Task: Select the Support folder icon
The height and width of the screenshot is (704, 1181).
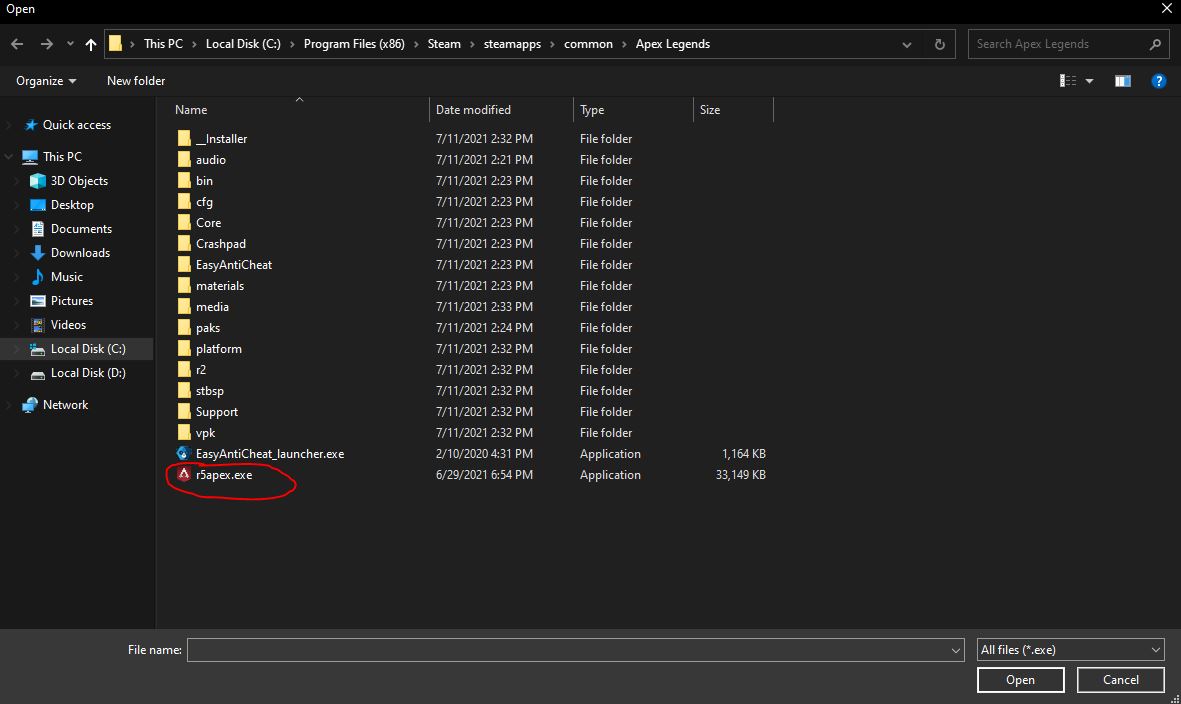Action: click(184, 412)
